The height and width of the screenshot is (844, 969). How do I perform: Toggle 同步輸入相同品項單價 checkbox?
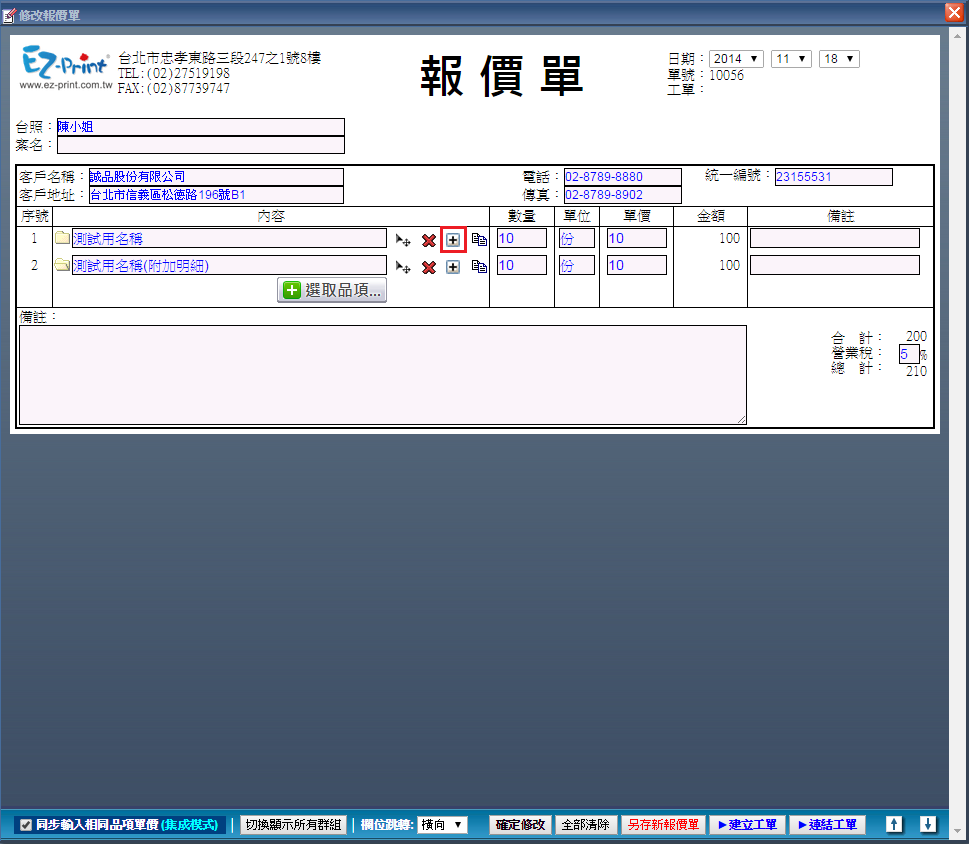point(26,826)
